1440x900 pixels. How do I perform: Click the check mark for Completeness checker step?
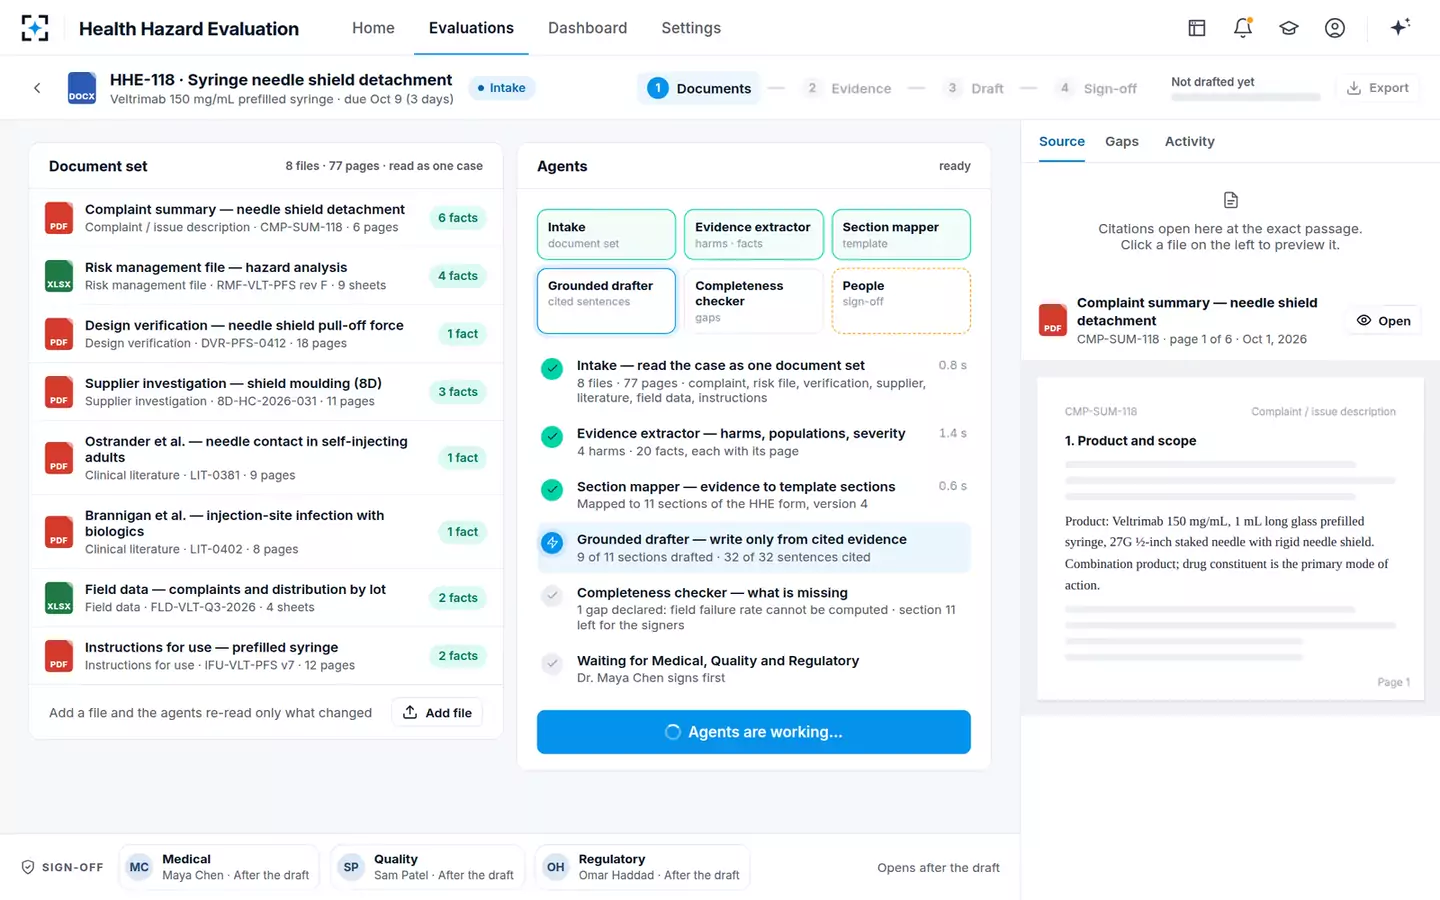[x=552, y=596]
